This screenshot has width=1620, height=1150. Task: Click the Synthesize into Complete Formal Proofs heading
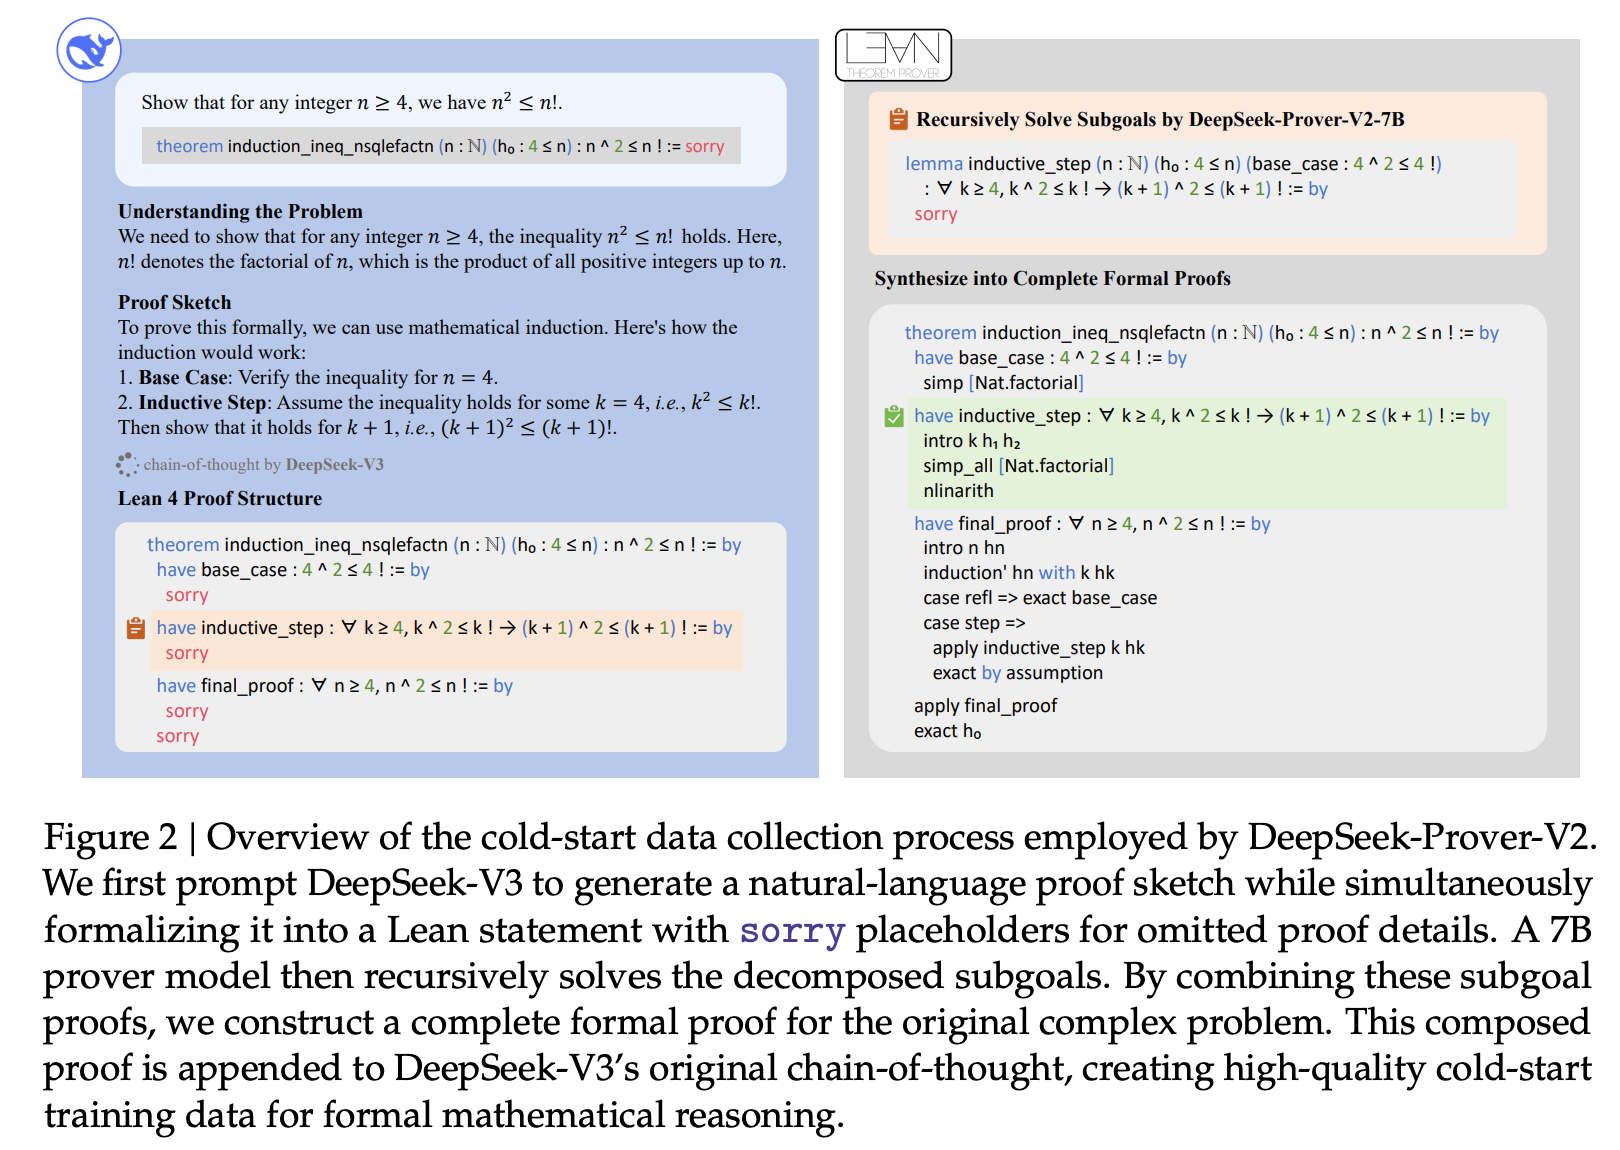pyautogui.click(x=1052, y=278)
